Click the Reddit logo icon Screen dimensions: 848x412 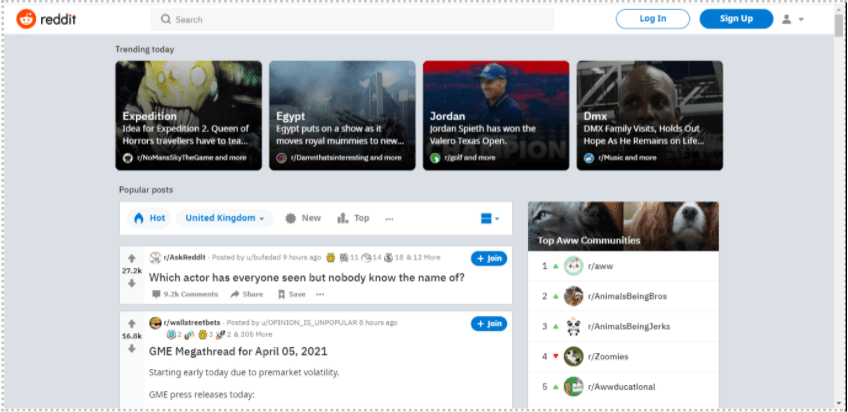(x=26, y=19)
